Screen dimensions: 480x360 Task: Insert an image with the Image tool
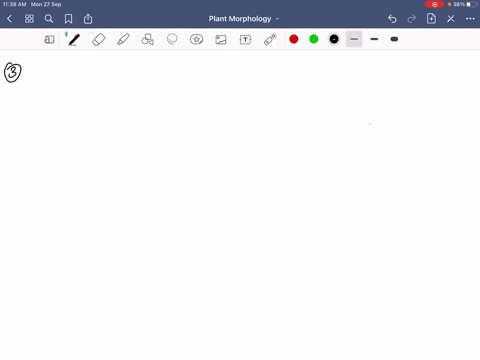pyautogui.click(x=221, y=40)
